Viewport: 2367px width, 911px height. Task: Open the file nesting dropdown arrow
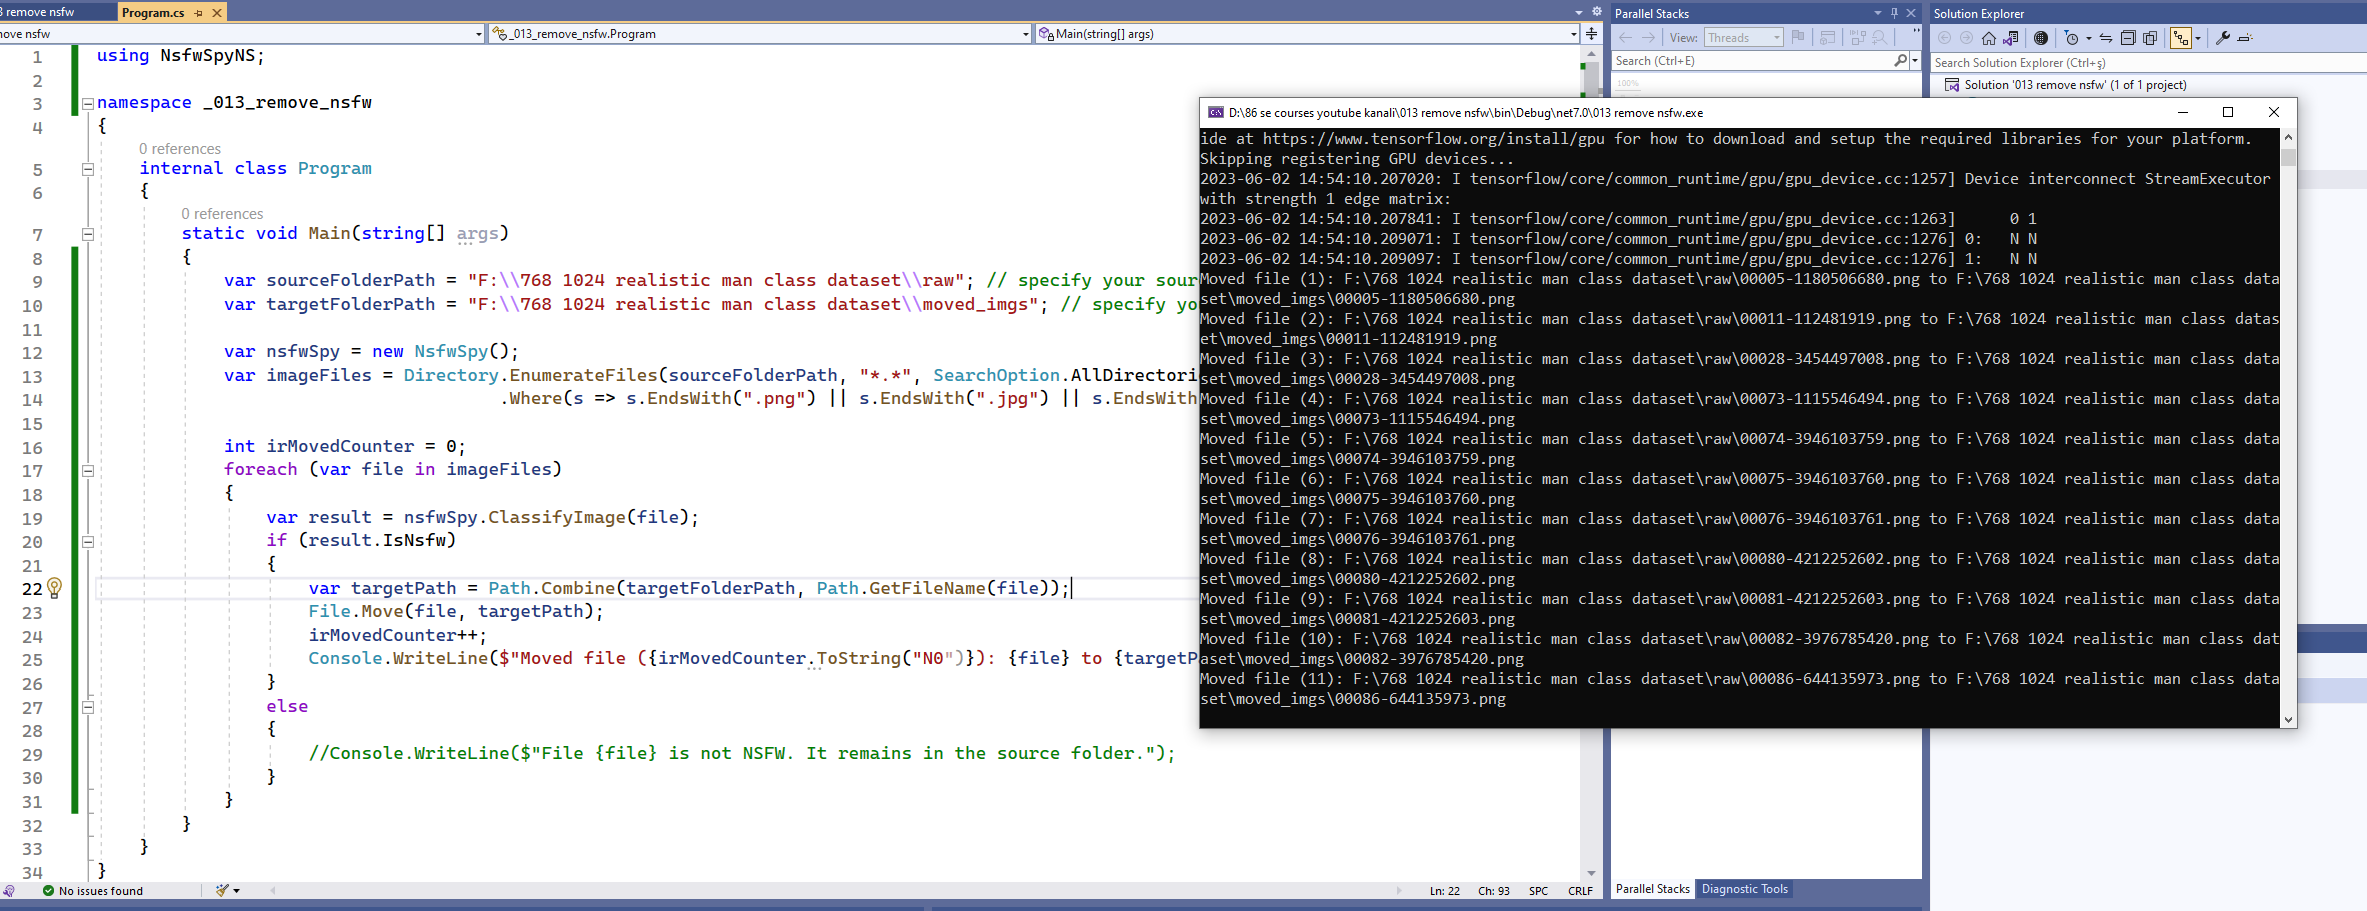point(2198,39)
